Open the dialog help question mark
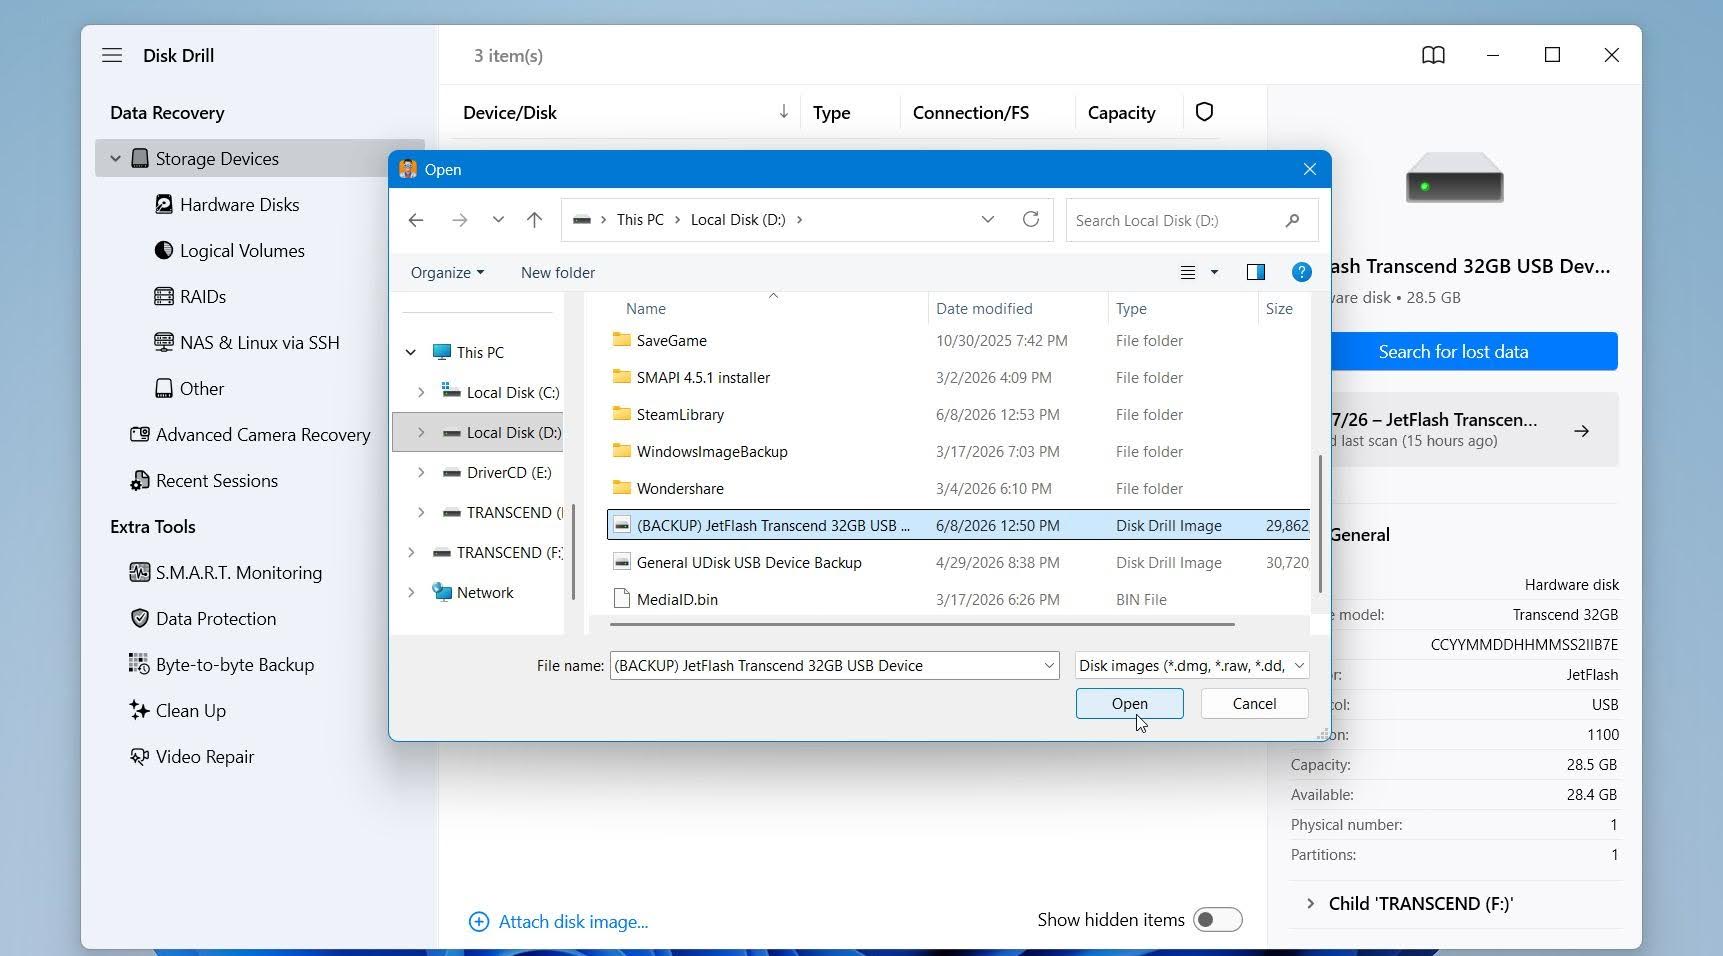The height and width of the screenshot is (956, 1723). (1301, 272)
